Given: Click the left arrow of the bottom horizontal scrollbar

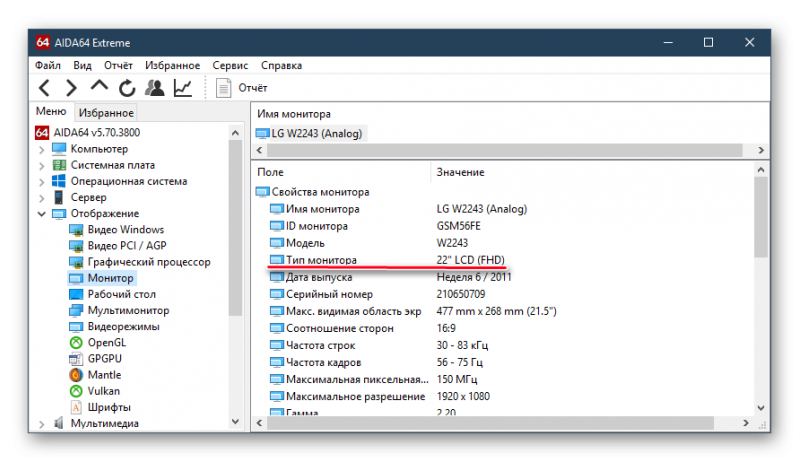Looking at the screenshot, I should click(x=260, y=423).
